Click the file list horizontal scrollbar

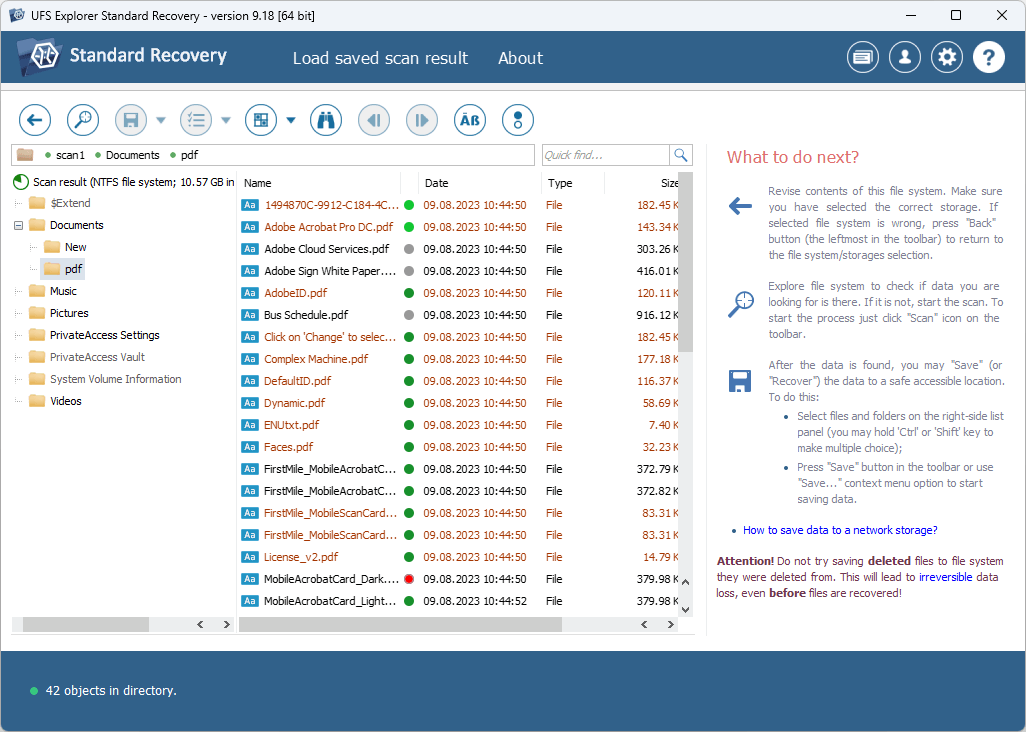(x=400, y=625)
